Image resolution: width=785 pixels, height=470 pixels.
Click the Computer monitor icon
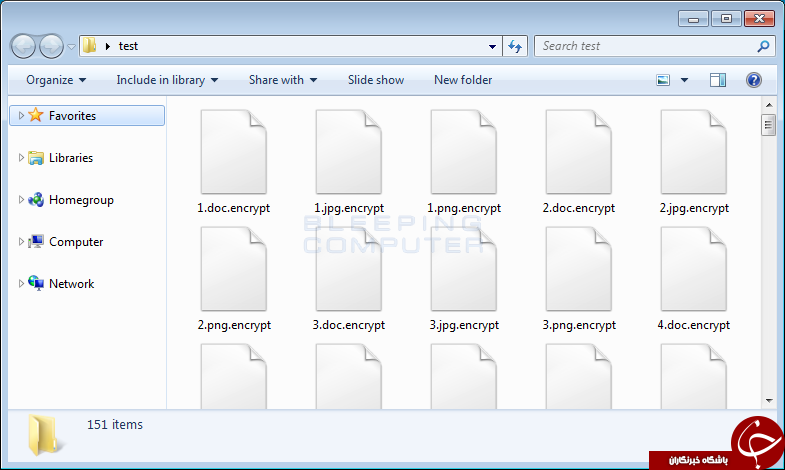pyautogui.click(x=36, y=242)
